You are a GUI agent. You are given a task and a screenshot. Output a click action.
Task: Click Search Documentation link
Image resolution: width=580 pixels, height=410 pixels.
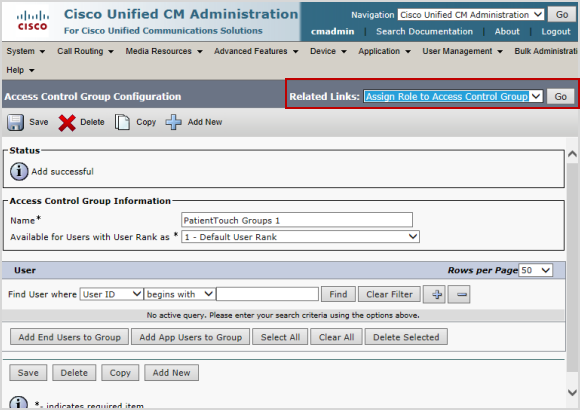pos(424,31)
